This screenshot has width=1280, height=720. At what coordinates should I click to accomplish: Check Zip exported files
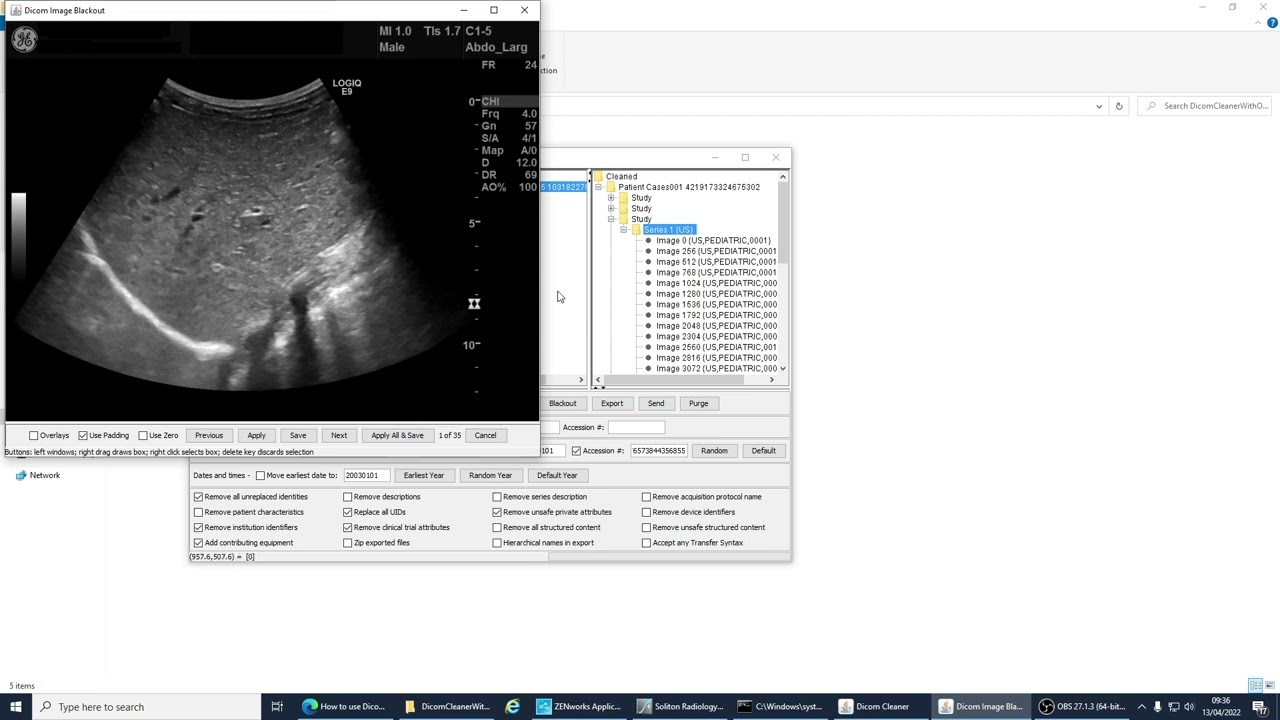348,543
